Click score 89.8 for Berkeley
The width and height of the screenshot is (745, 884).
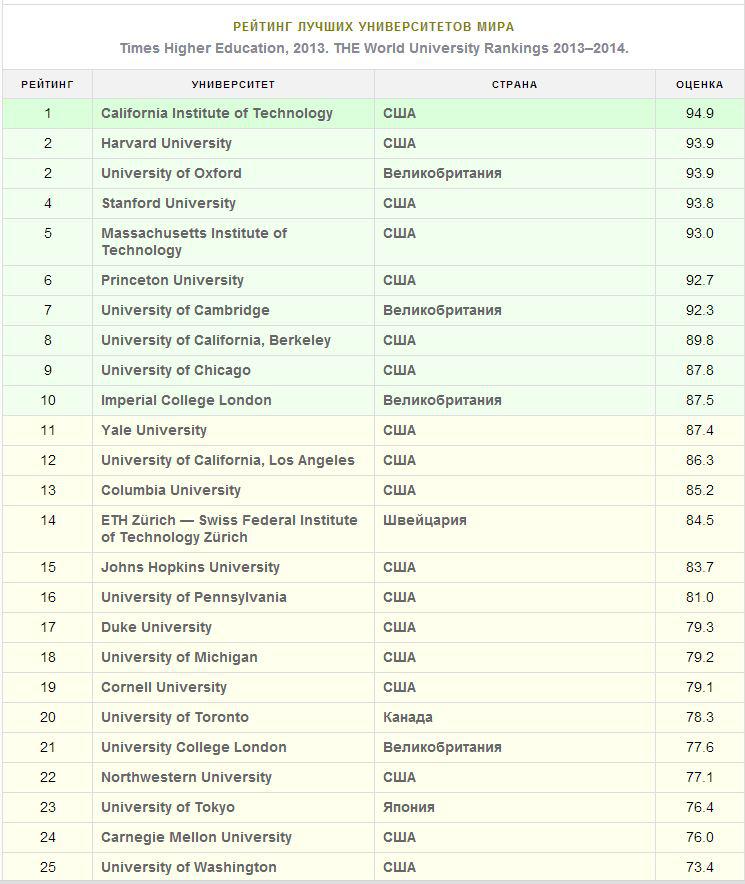pos(699,340)
